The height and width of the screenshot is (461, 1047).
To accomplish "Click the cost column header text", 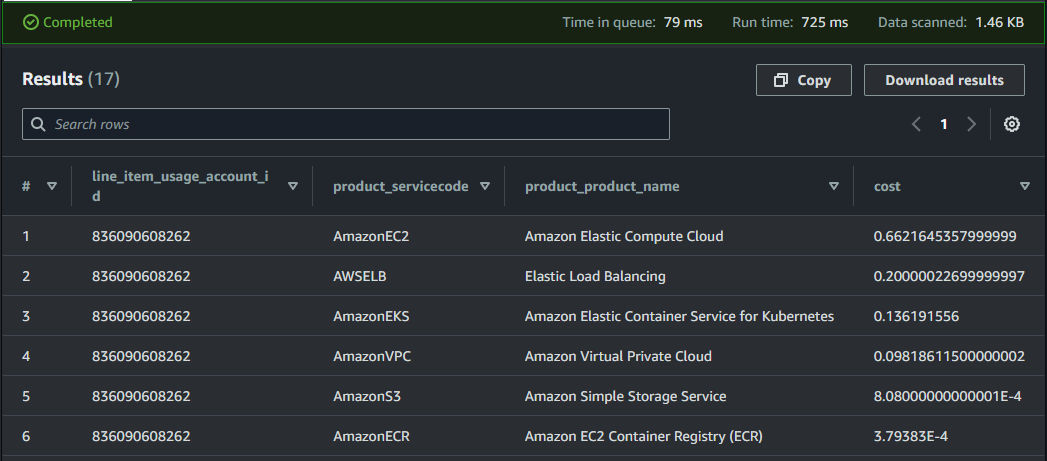I will tap(887, 186).
